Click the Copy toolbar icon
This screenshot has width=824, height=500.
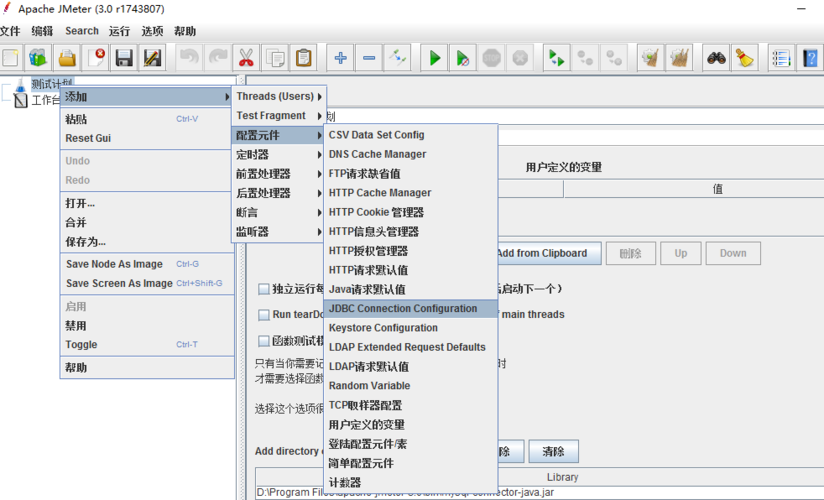[x=275, y=57]
